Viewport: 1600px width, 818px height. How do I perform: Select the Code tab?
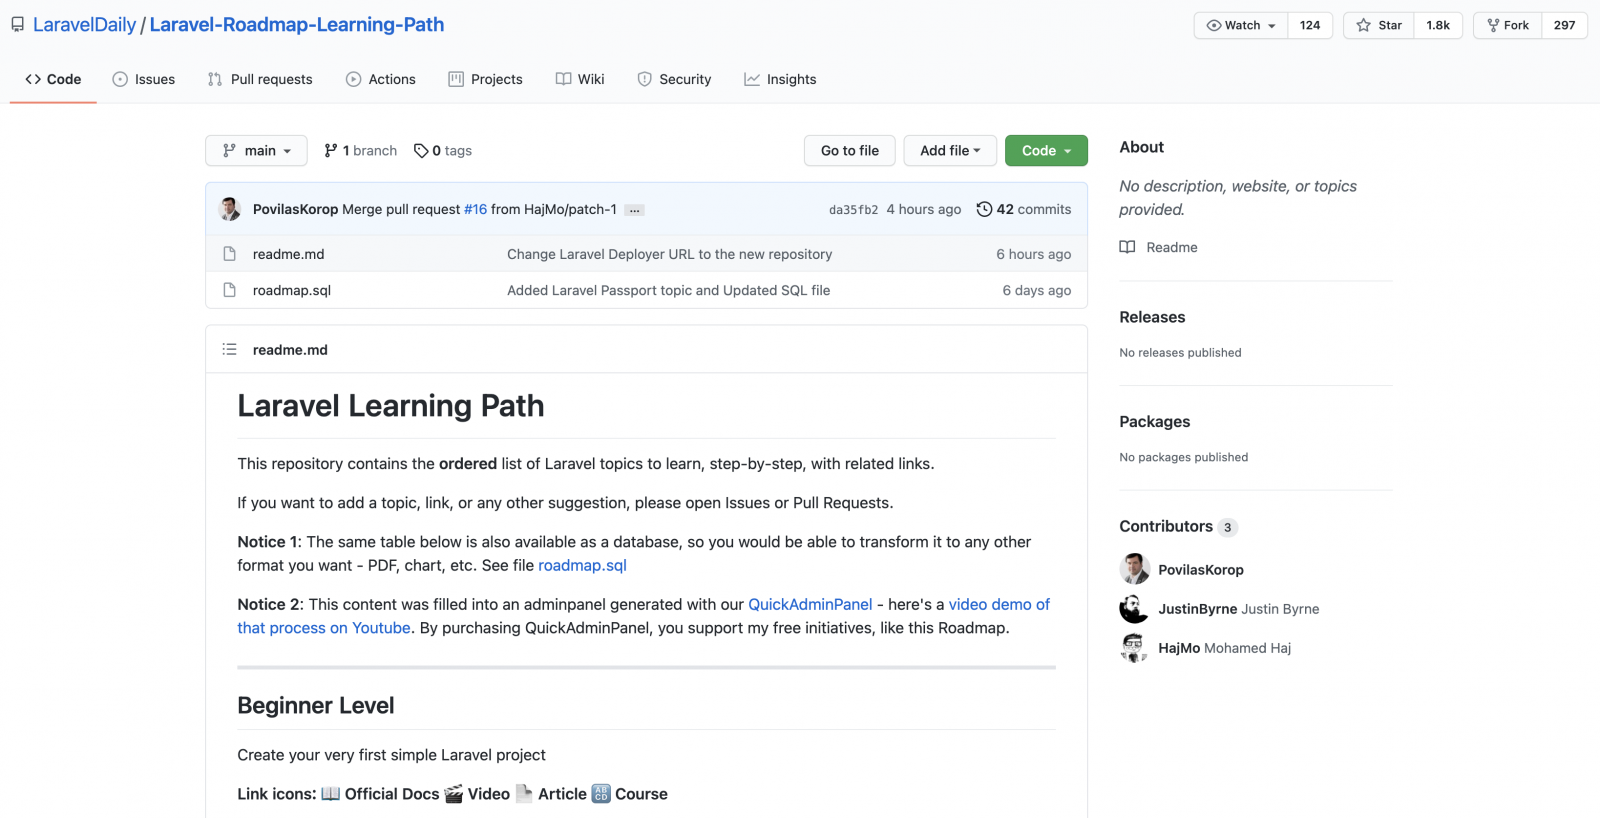tap(53, 79)
